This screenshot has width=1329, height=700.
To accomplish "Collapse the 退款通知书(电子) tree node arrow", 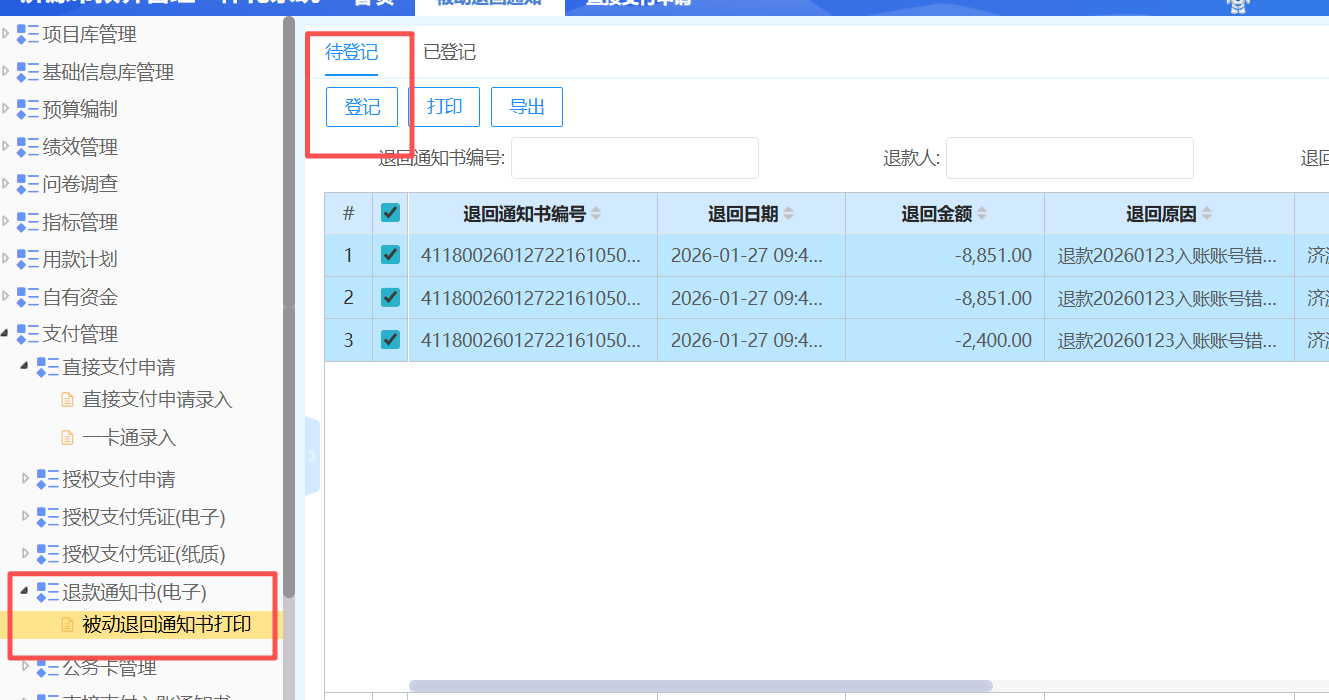I will pyautogui.click(x=25, y=592).
